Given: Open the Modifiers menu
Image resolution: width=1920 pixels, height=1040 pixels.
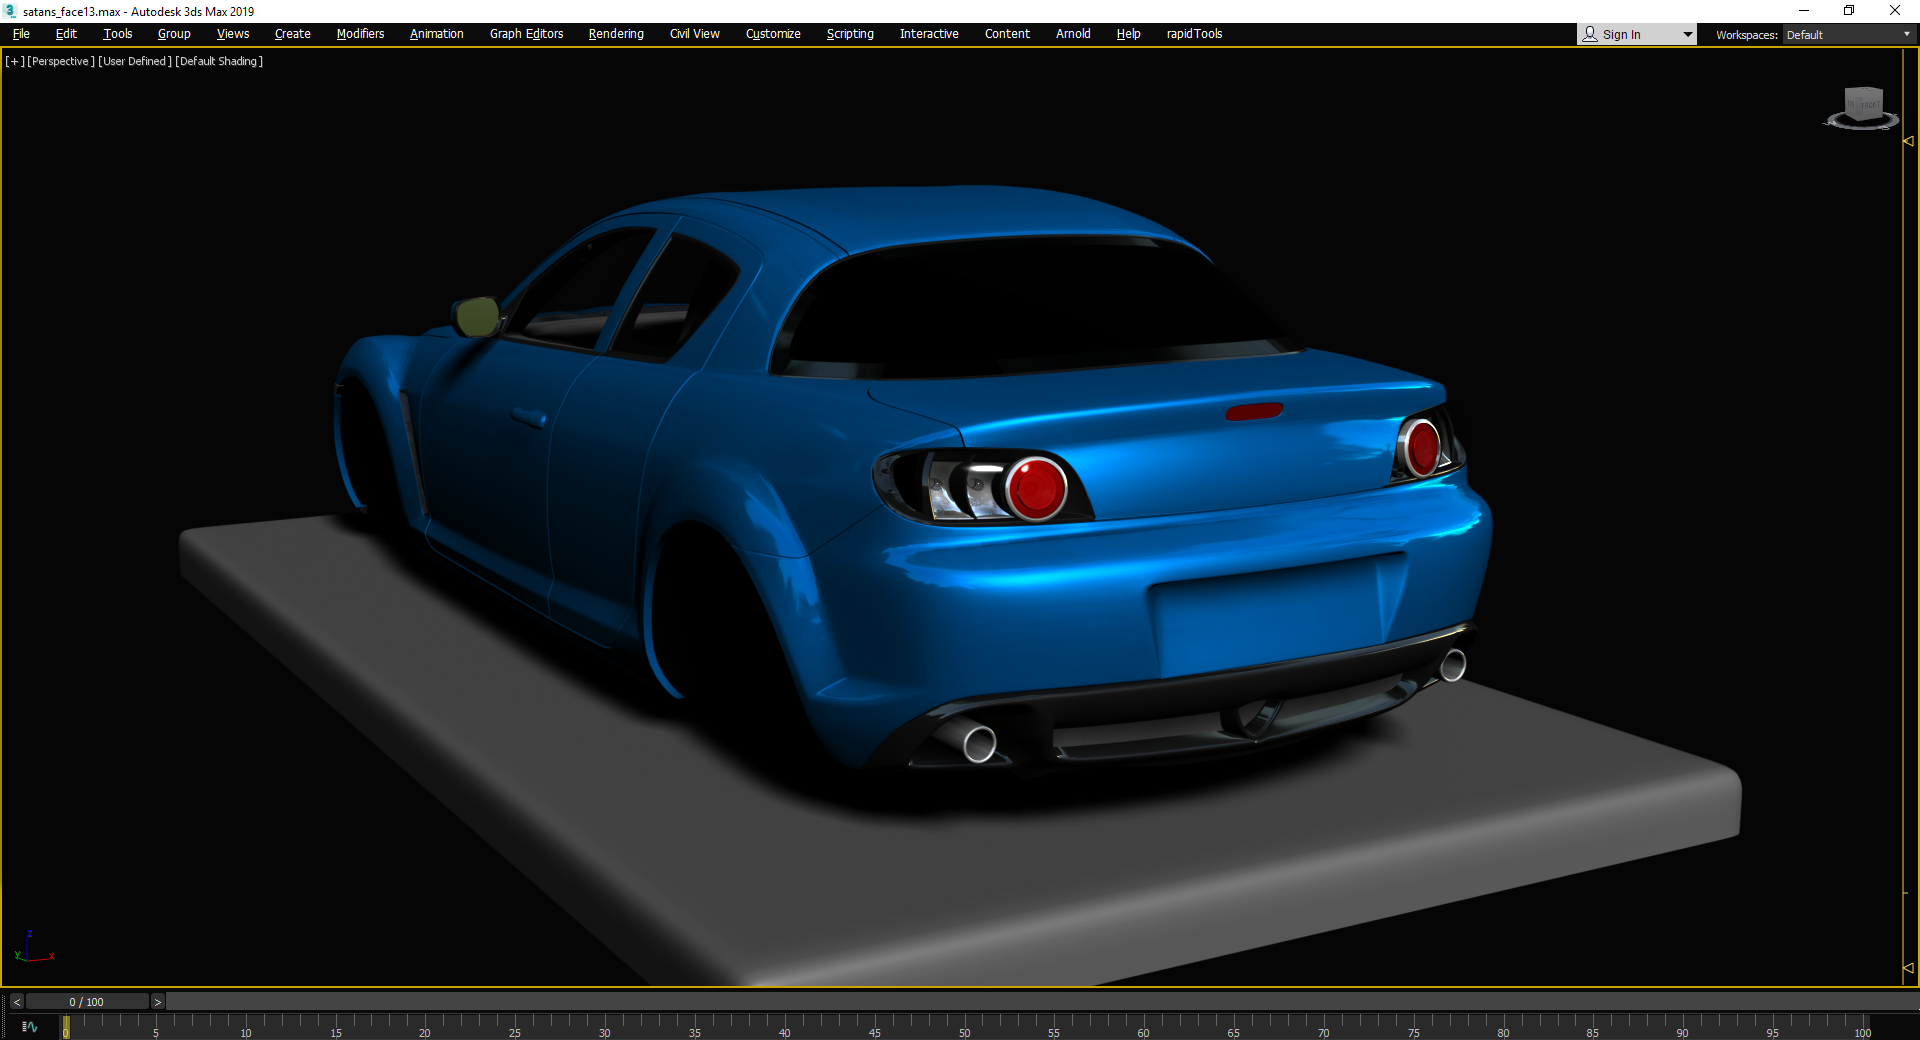Looking at the screenshot, I should coord(360,34).
